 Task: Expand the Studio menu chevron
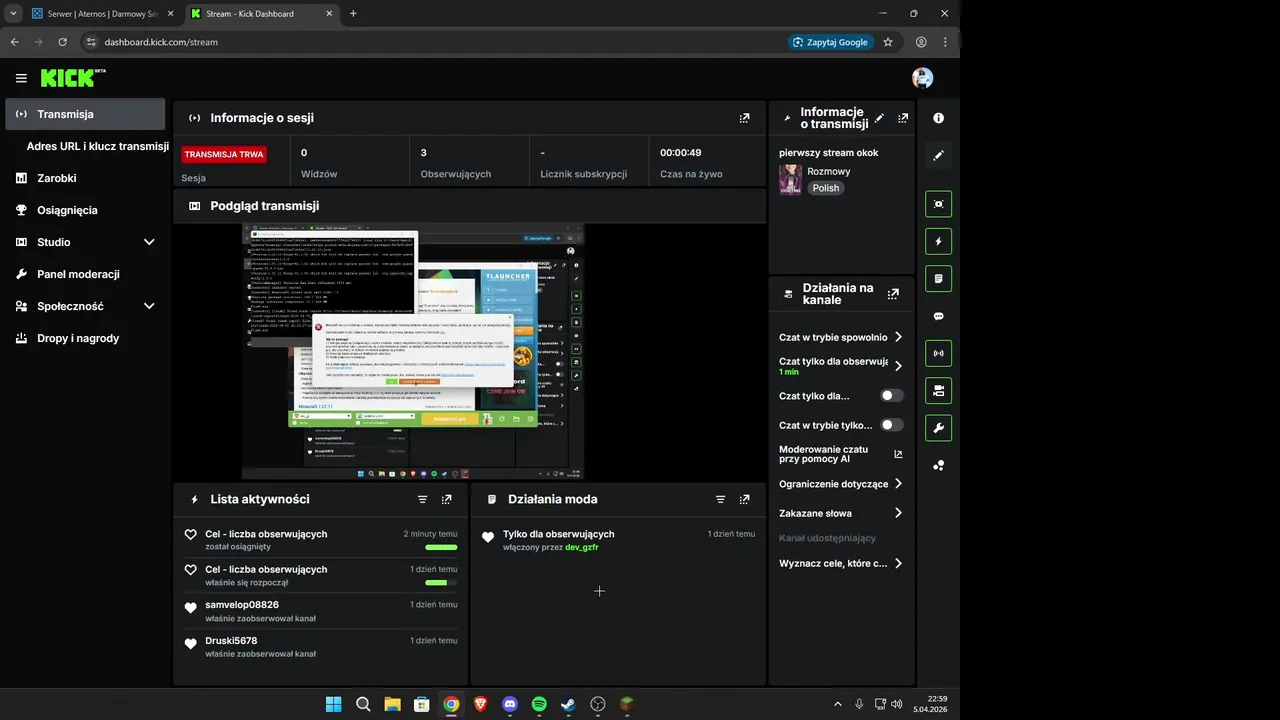point(149,242)
